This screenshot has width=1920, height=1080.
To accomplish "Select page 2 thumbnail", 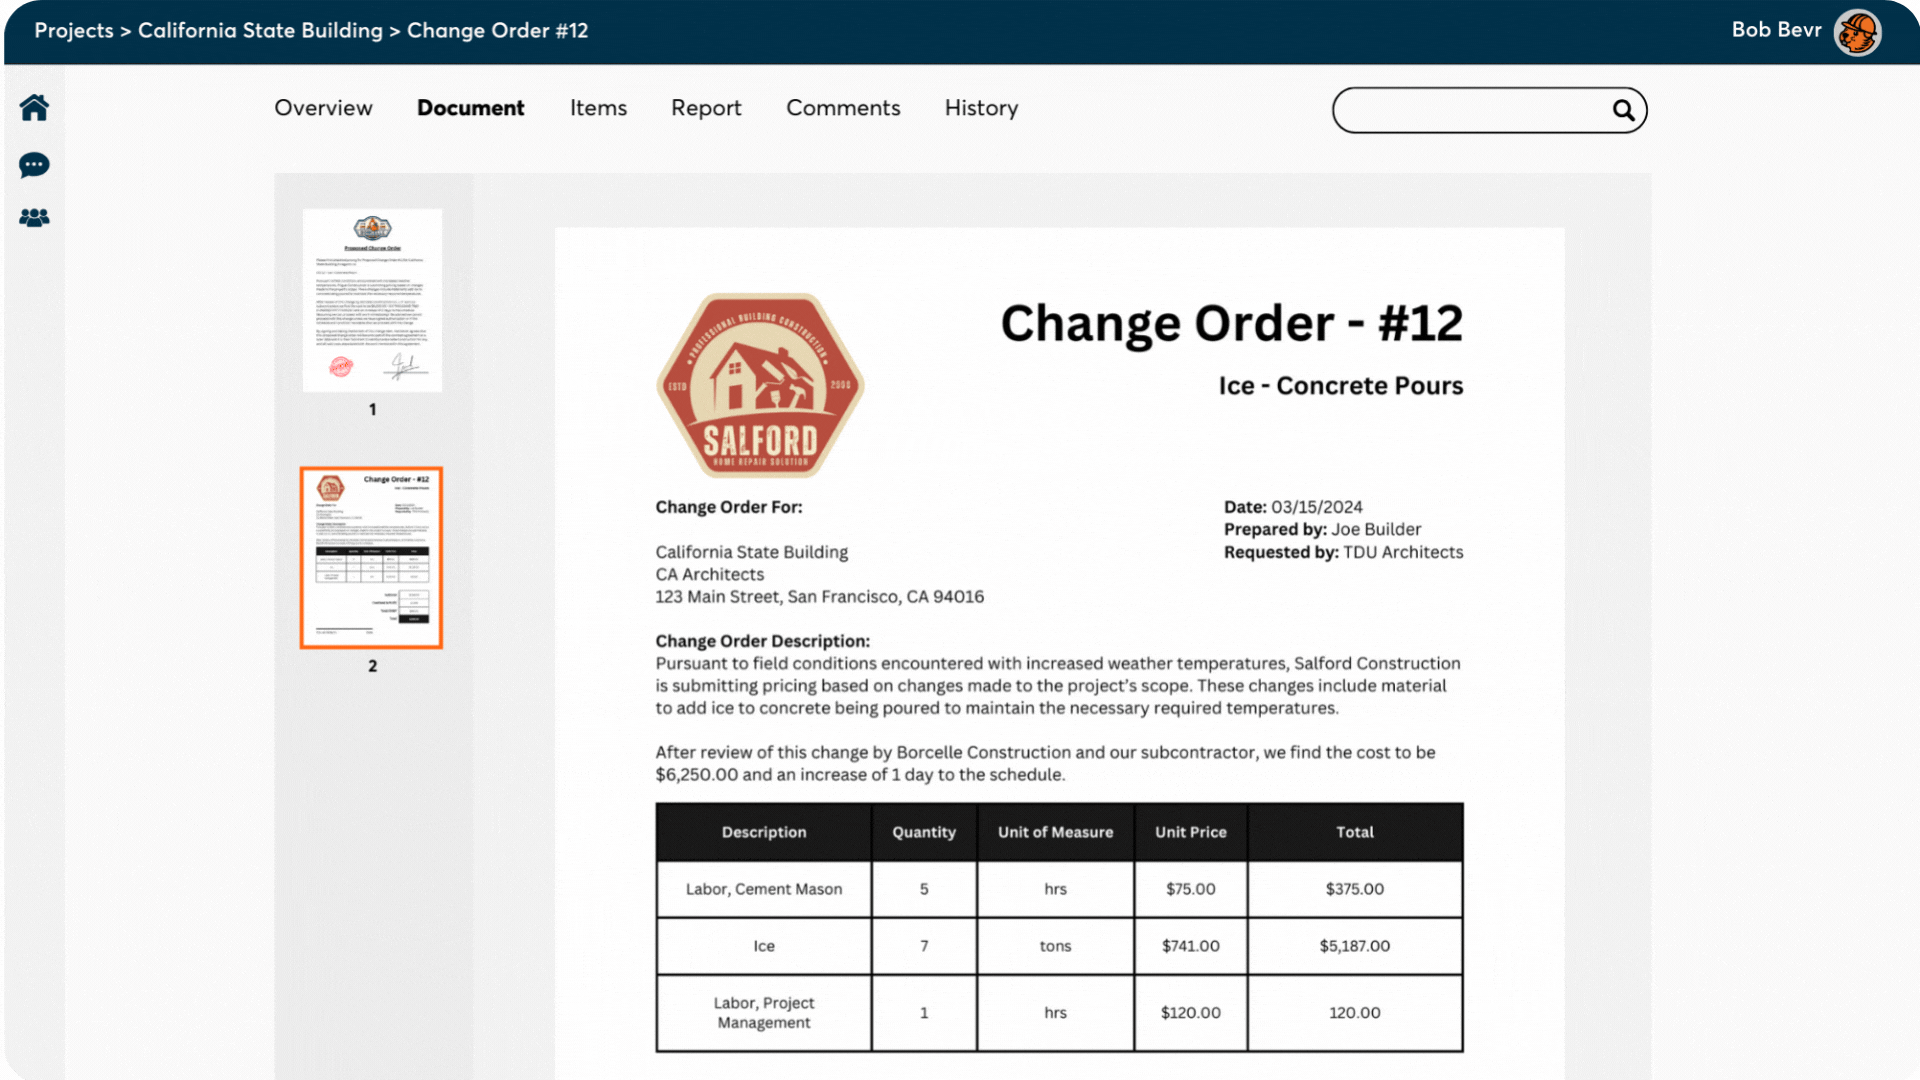I will 372,557.
